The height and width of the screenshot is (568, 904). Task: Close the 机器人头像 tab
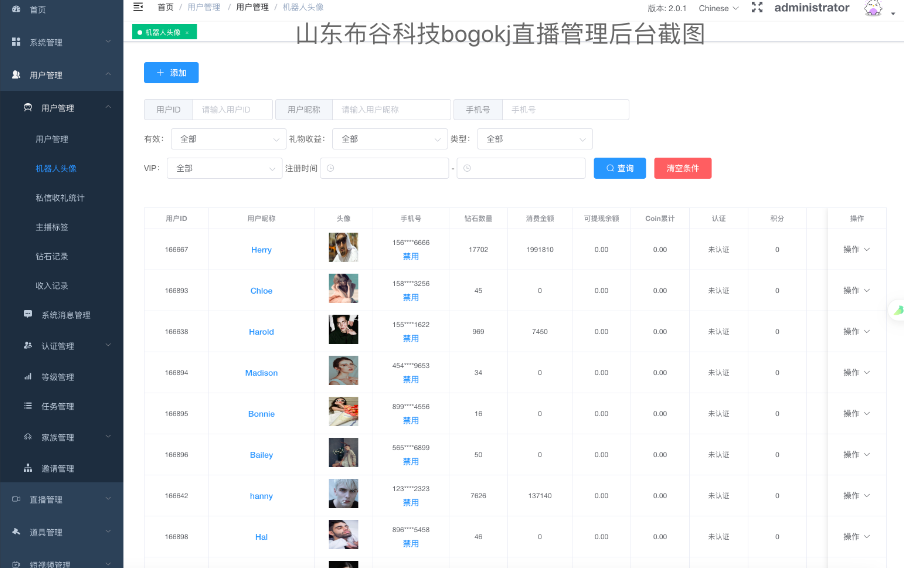coord(187,33)
